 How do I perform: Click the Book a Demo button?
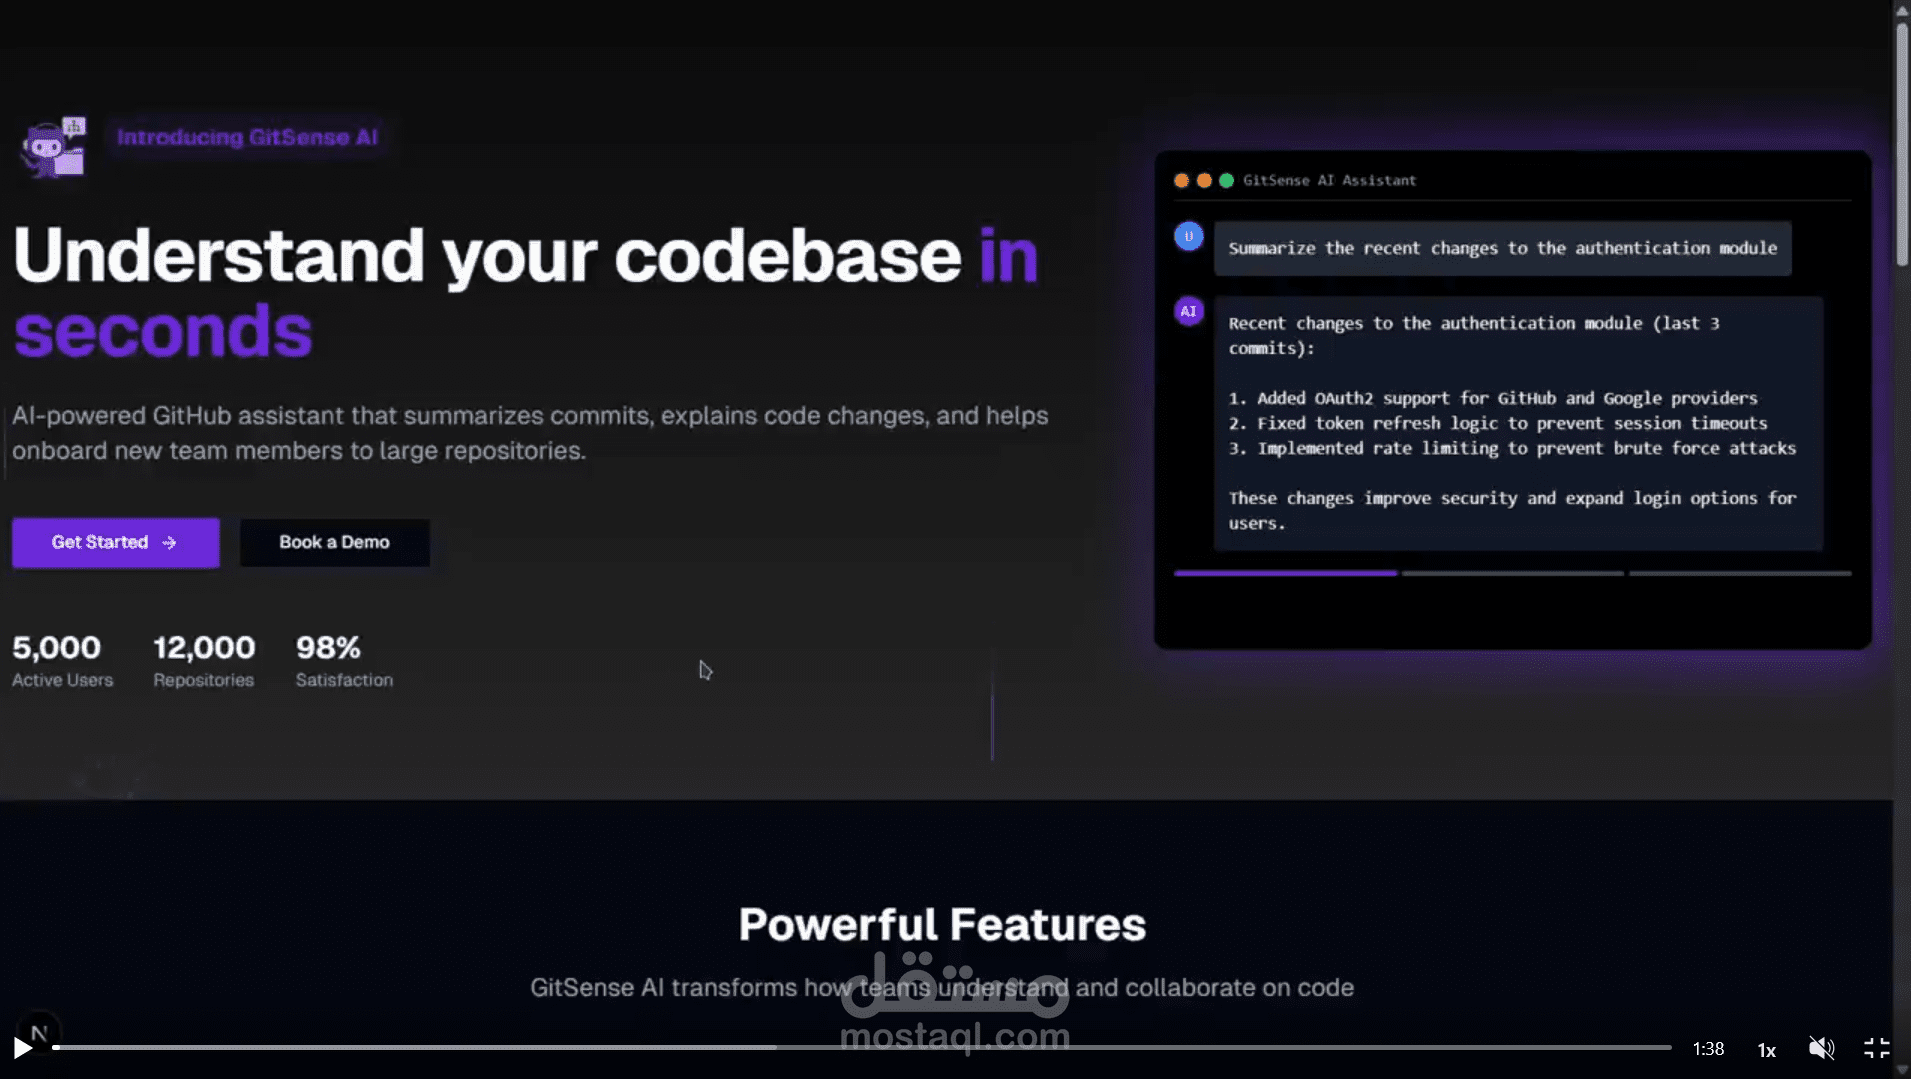pyautogui.click(x=335, y=542)
